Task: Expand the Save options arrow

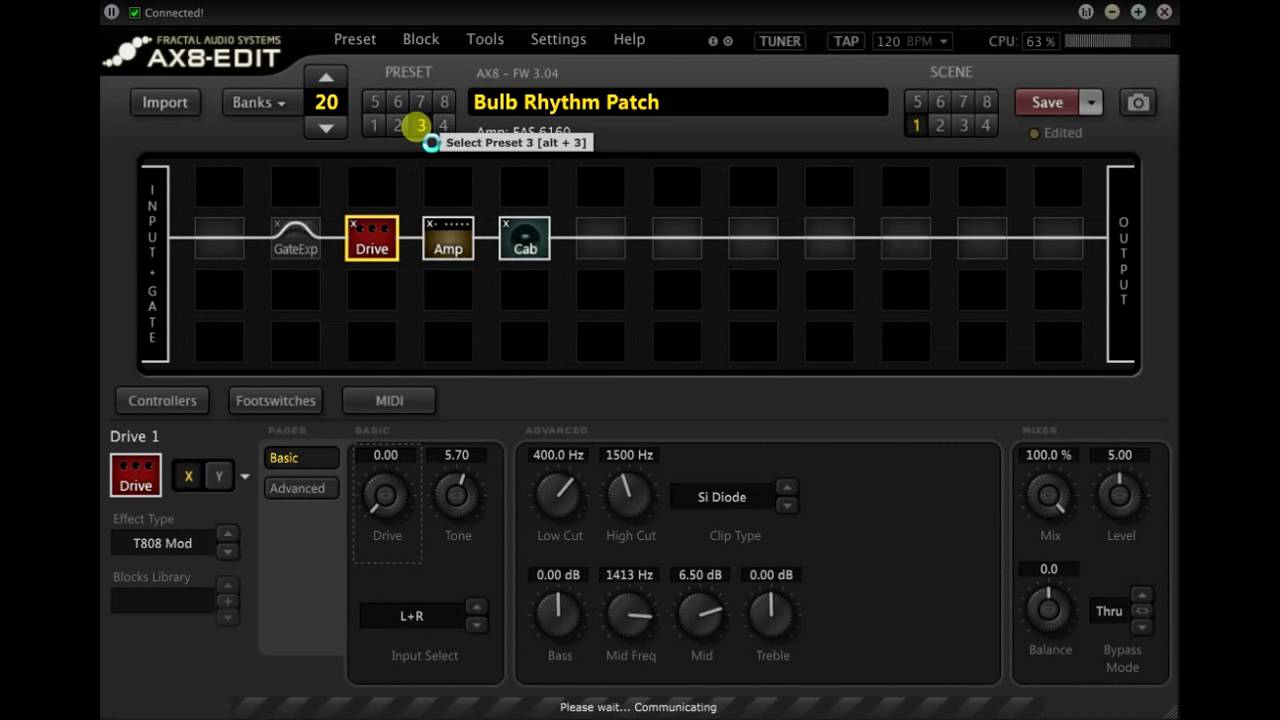Action: pyautogui.click(x=1091, y=102)
